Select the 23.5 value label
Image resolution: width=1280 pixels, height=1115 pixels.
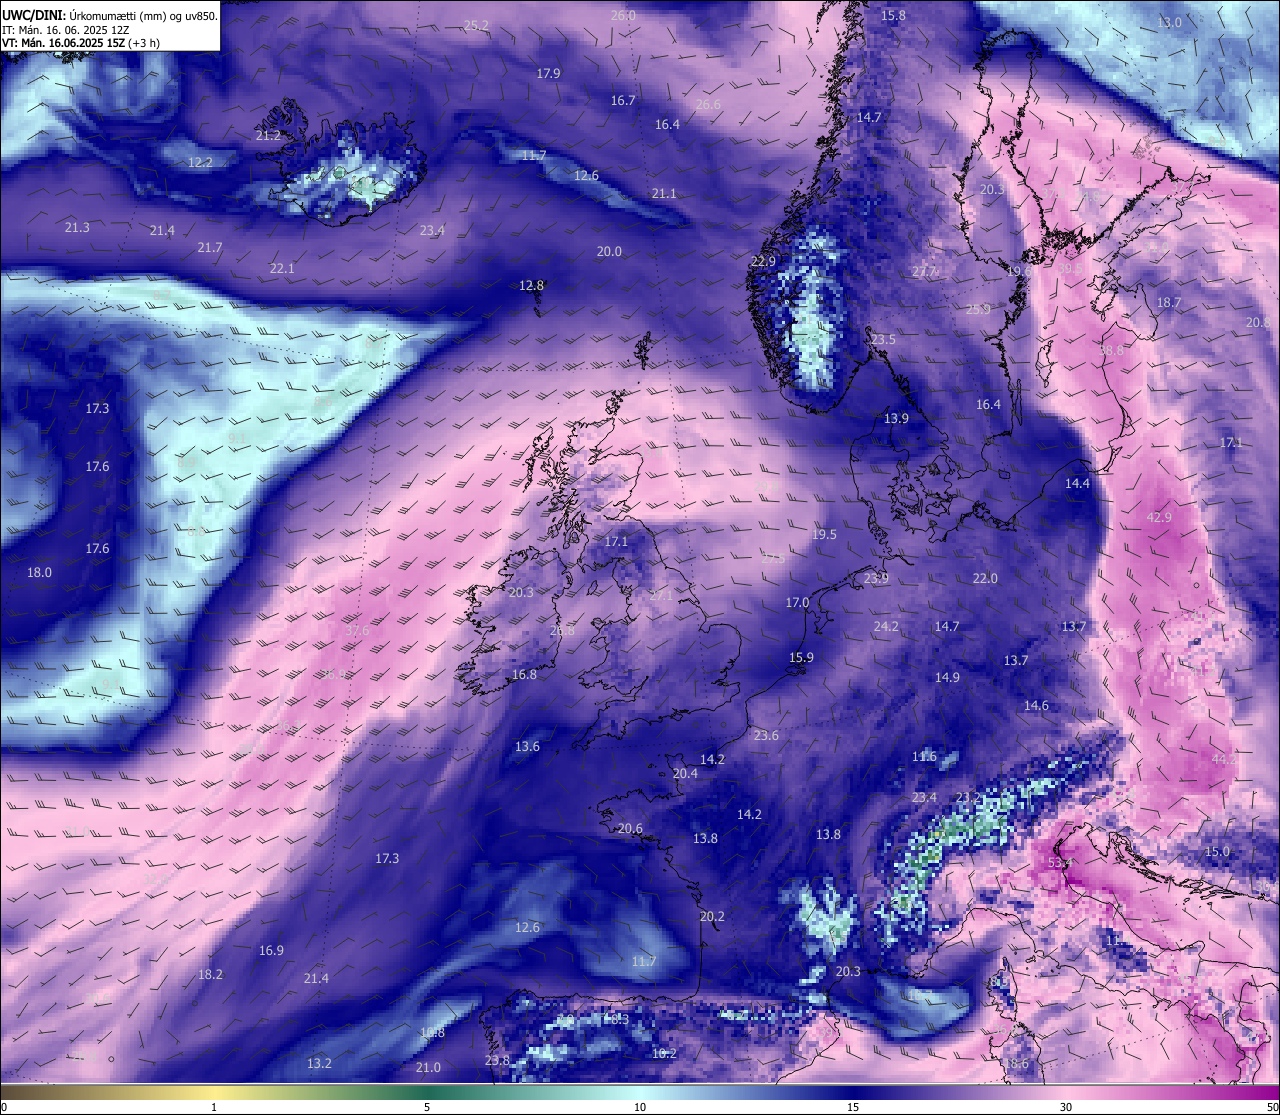(x=883, y=340)
